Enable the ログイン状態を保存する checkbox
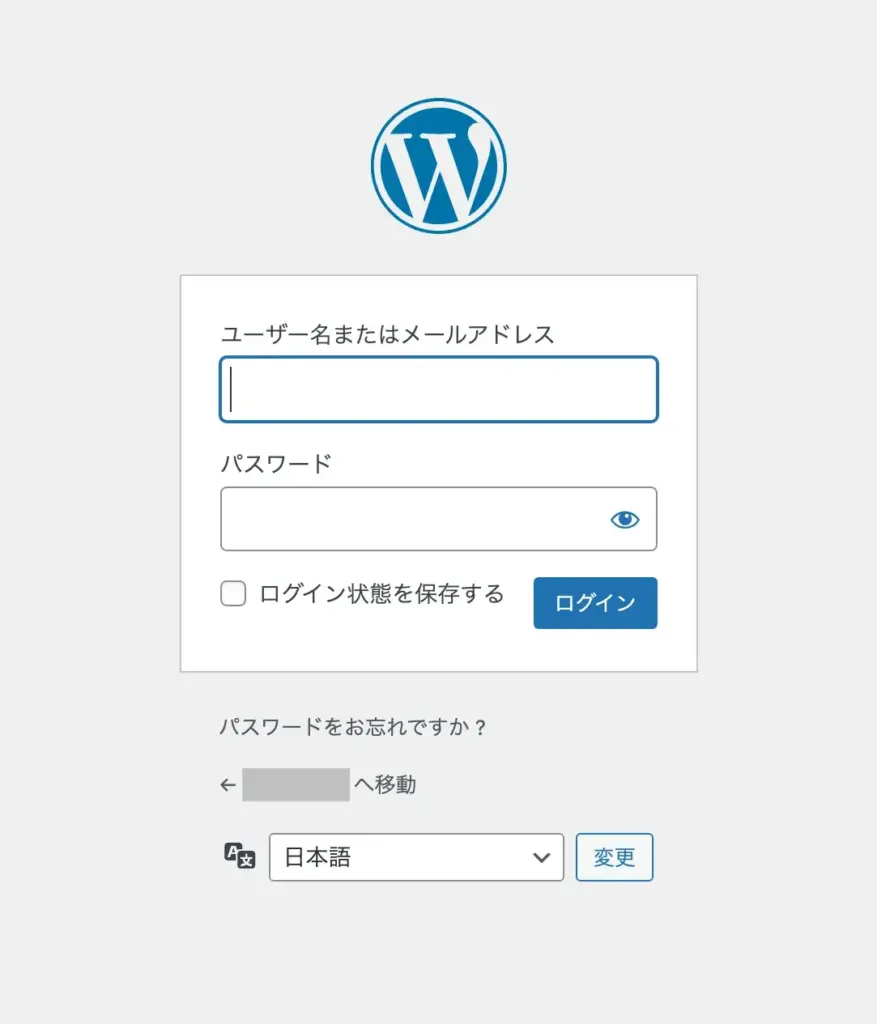The image size is (877, 1024). click(233, 594)
